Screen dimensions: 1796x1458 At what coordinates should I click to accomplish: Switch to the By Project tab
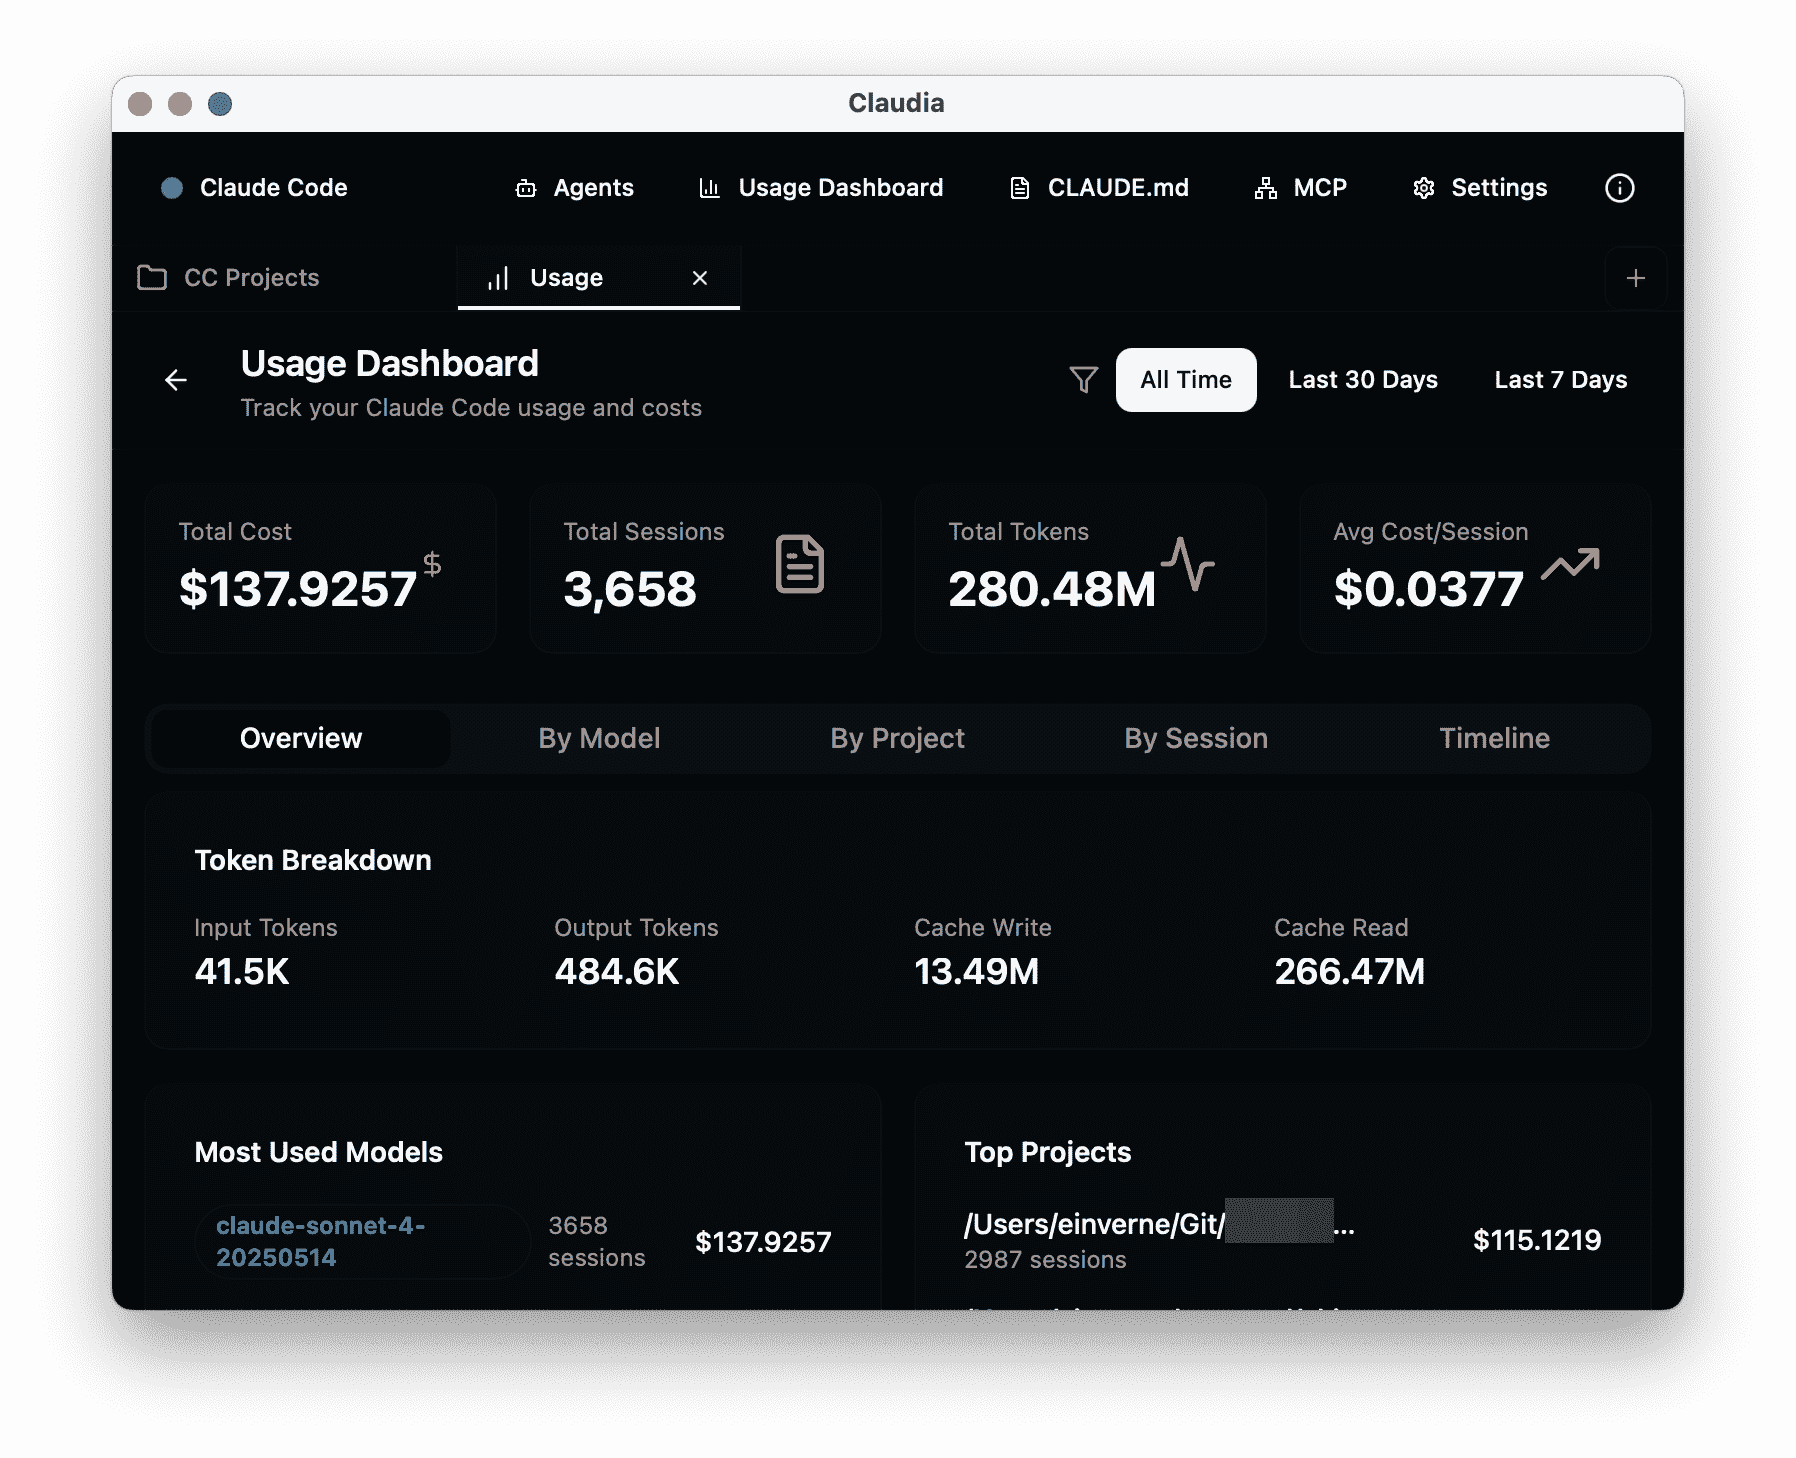click(897, 739)
